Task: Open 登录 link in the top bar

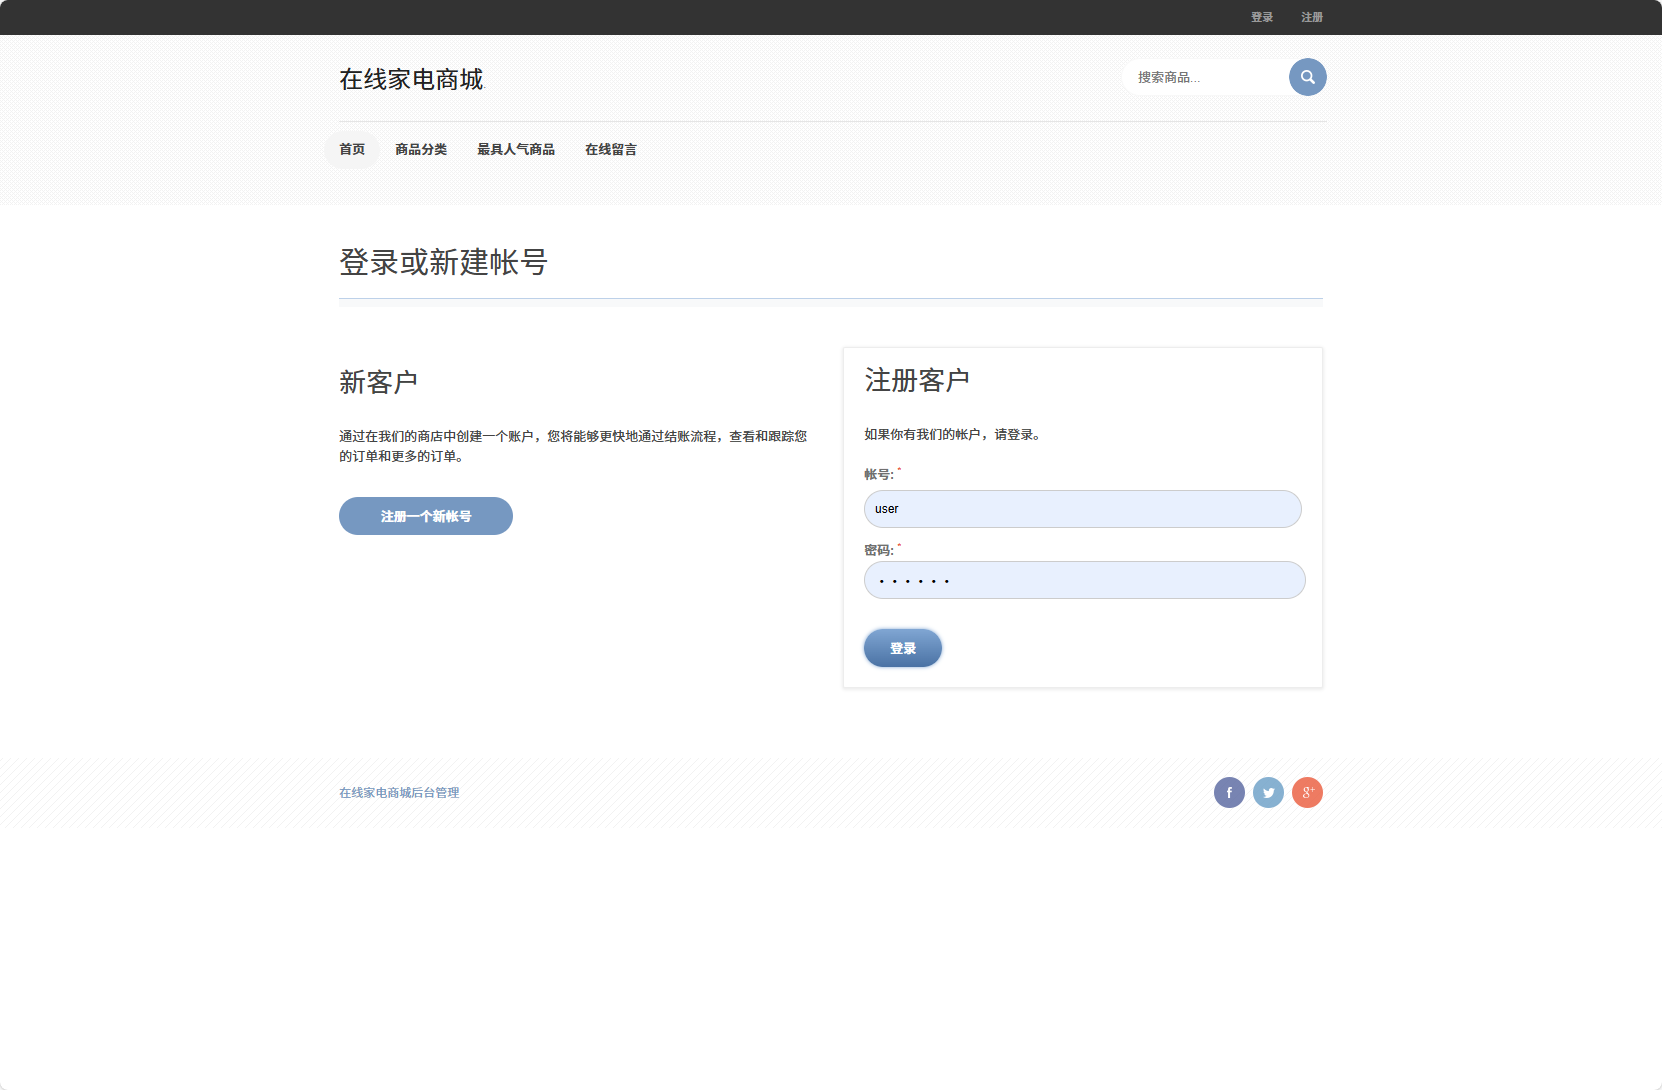Action: (1261, 17)
